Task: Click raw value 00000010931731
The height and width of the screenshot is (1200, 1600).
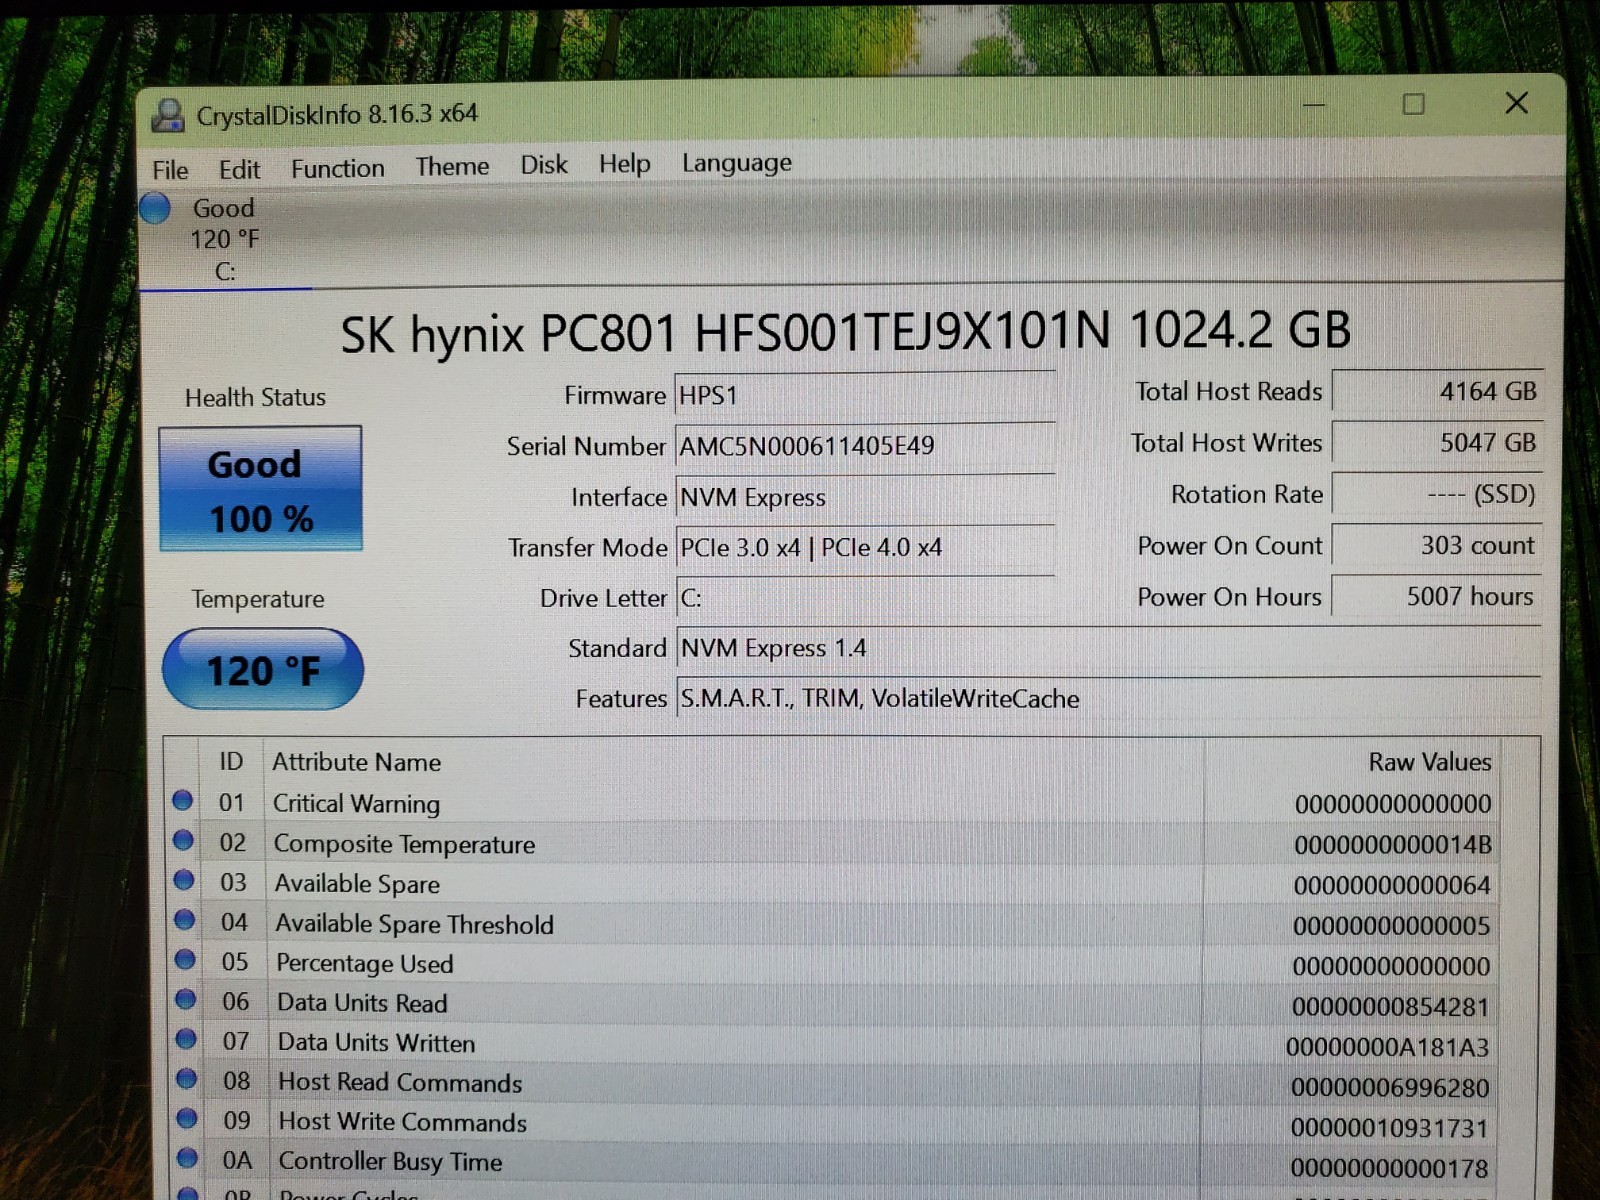Action: click(1389, 1128)
